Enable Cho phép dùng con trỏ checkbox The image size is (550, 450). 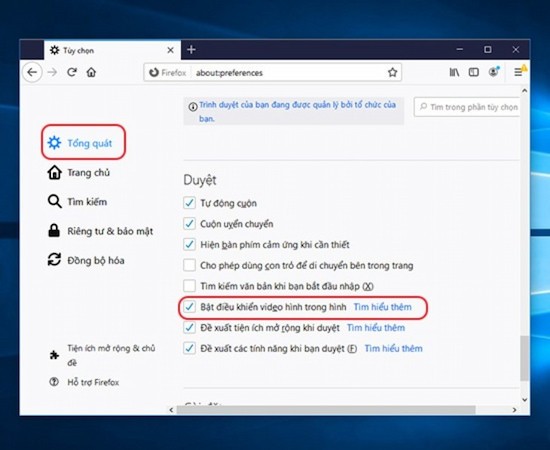click(189, 265)
